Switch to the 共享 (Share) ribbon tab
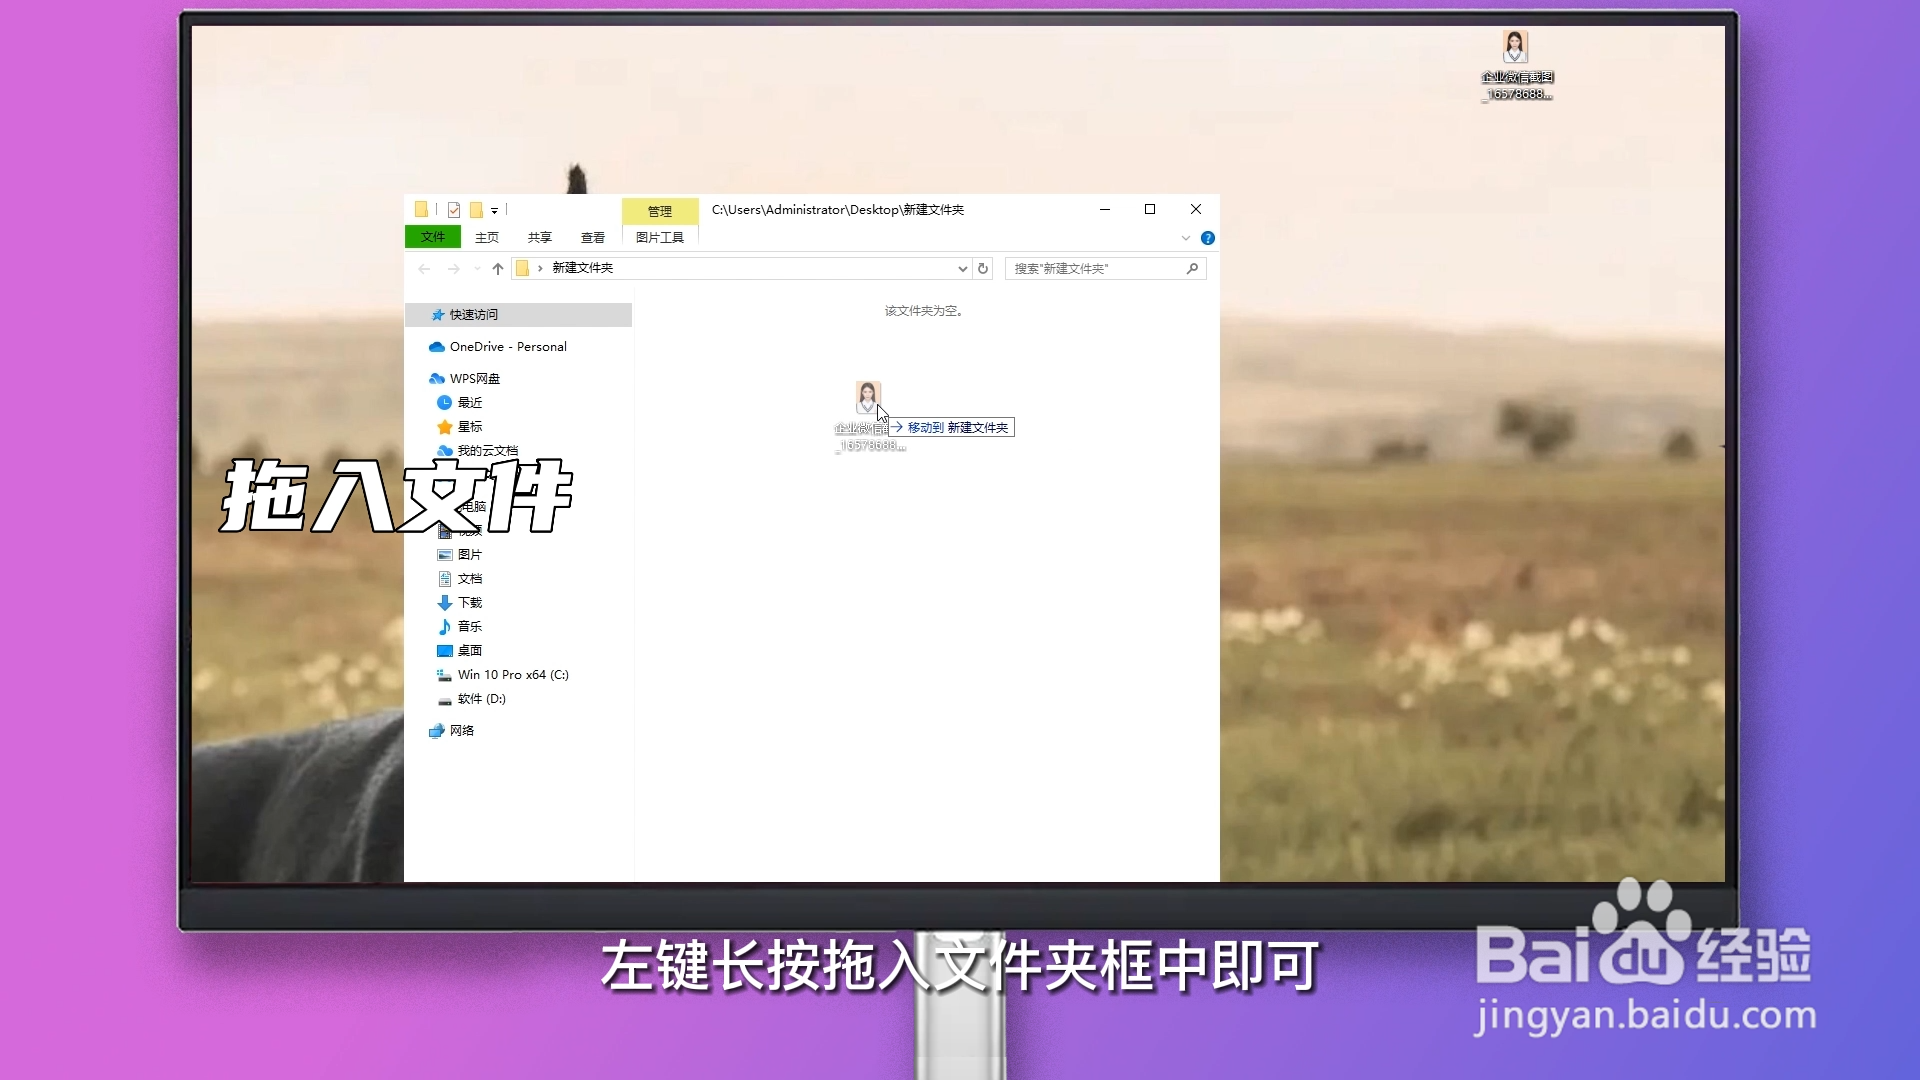This screenshot has height=1080, width=1920. (x=539, y=237)
